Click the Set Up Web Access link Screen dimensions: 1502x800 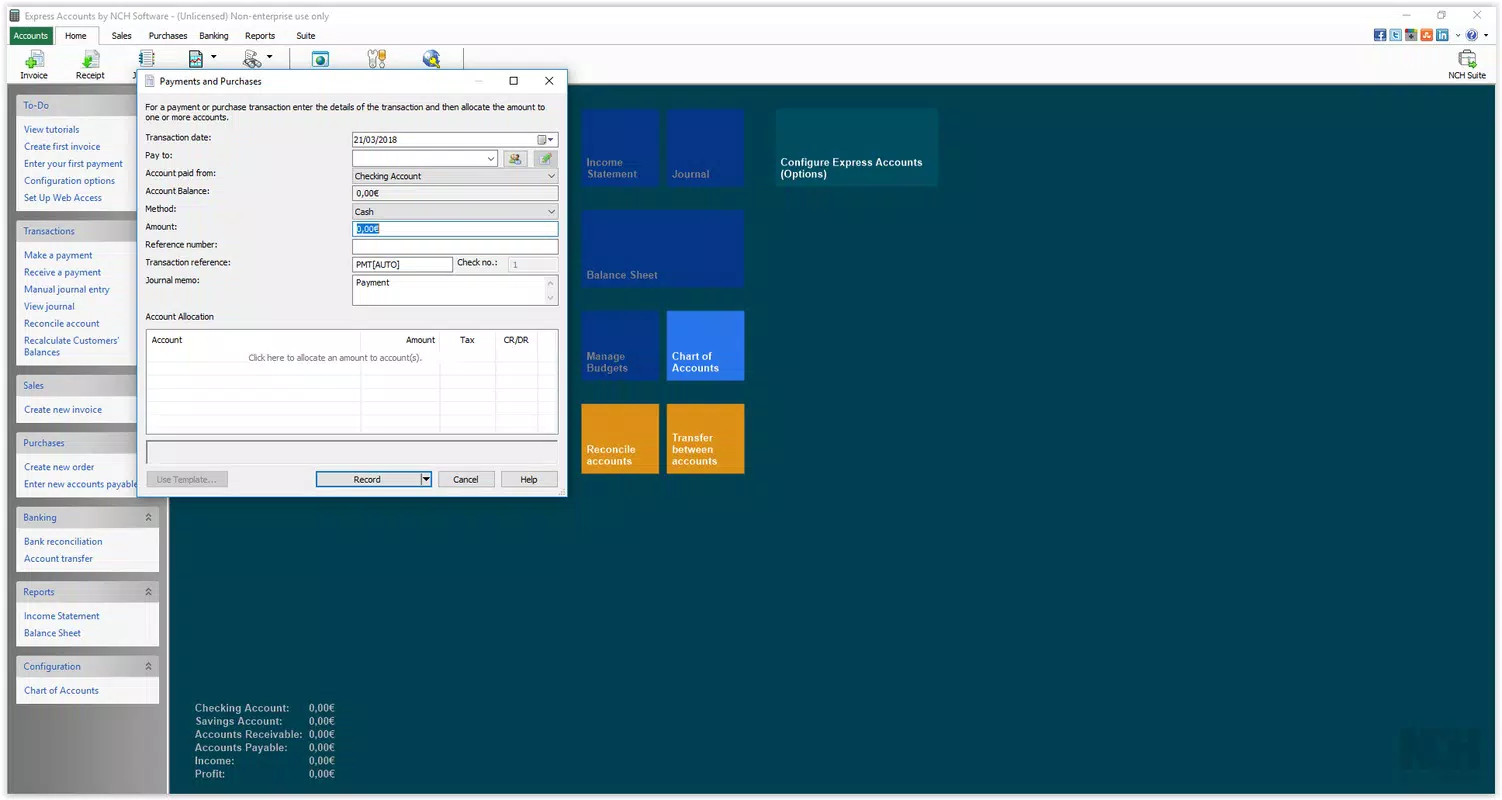point(63,198)
